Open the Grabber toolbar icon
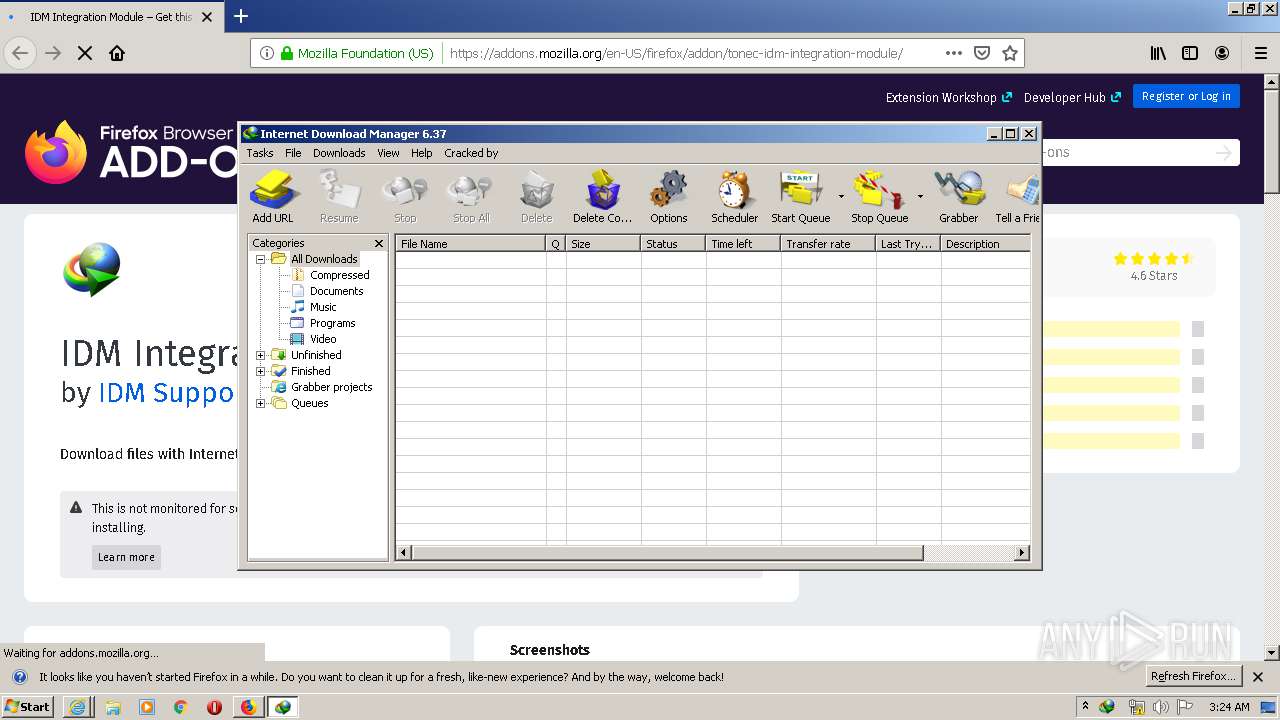This screenshot has width=1280, height=720. click(x=958, y=196)
